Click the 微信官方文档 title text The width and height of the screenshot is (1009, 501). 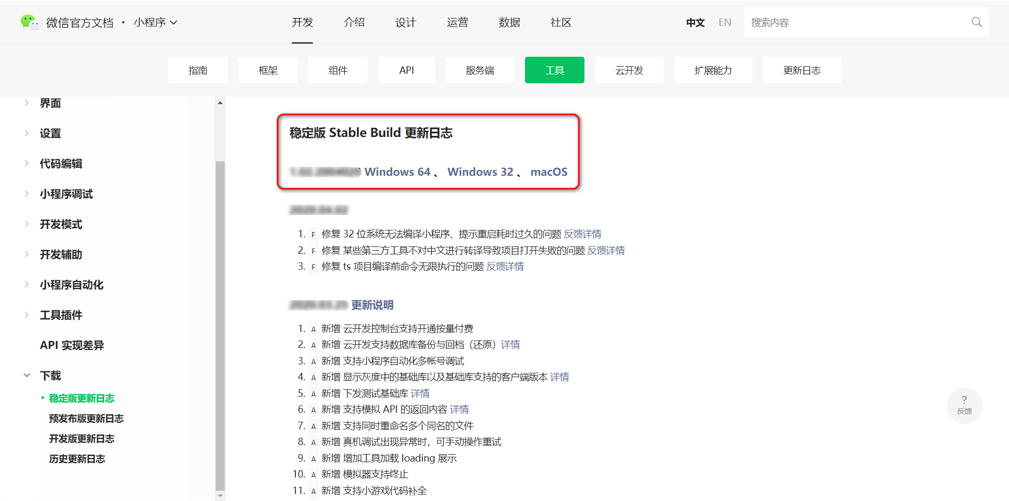(80, 22)
